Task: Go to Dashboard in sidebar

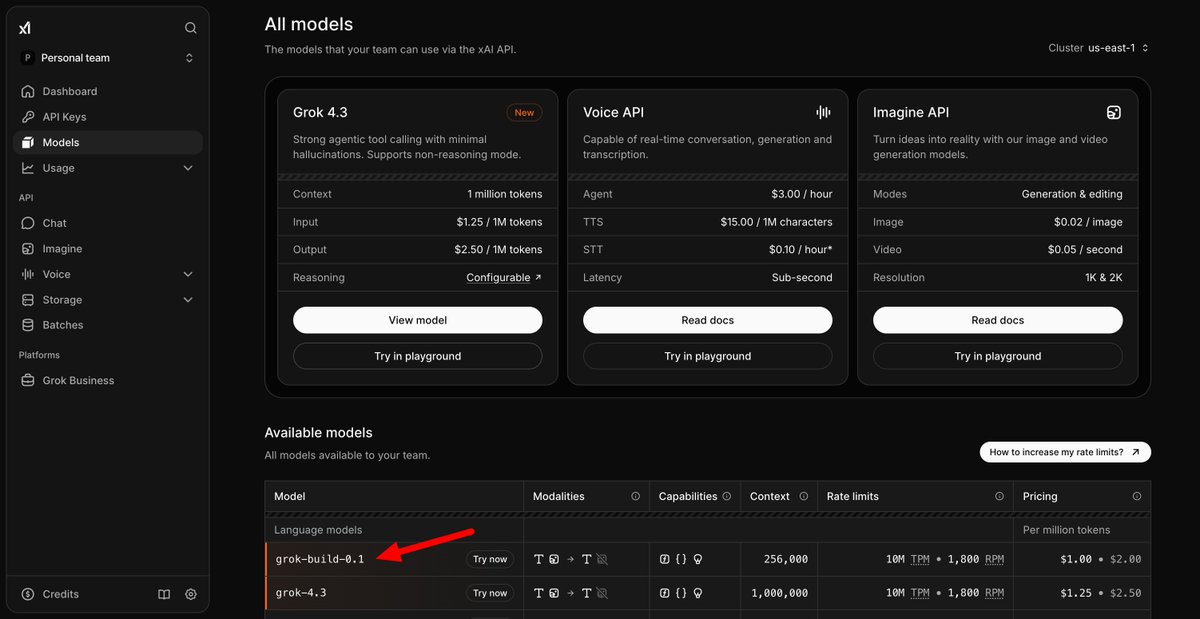Action: coord(108,91)
